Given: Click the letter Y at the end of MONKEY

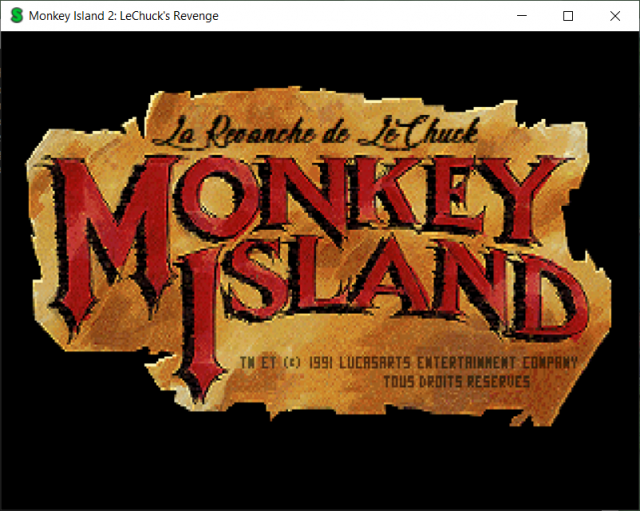Looking at the screenshot, I should coord(527,198).
